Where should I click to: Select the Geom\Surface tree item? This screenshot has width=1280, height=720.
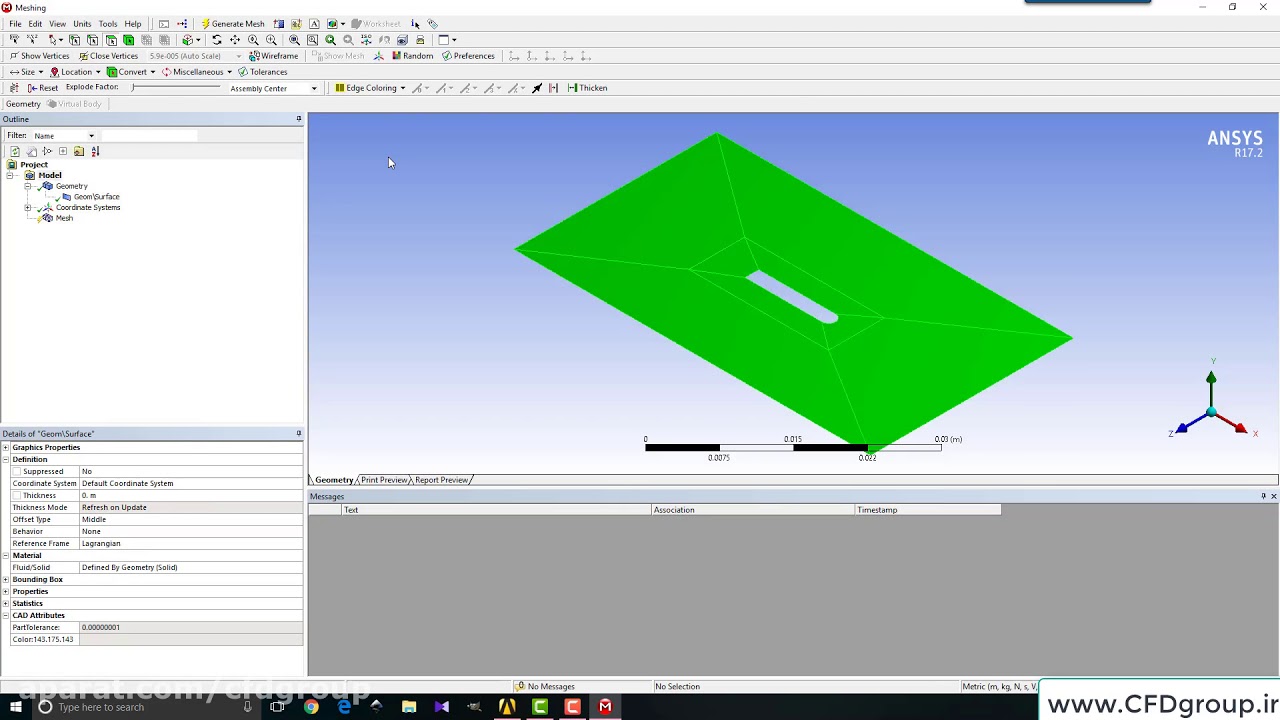[x=96, y=197]
